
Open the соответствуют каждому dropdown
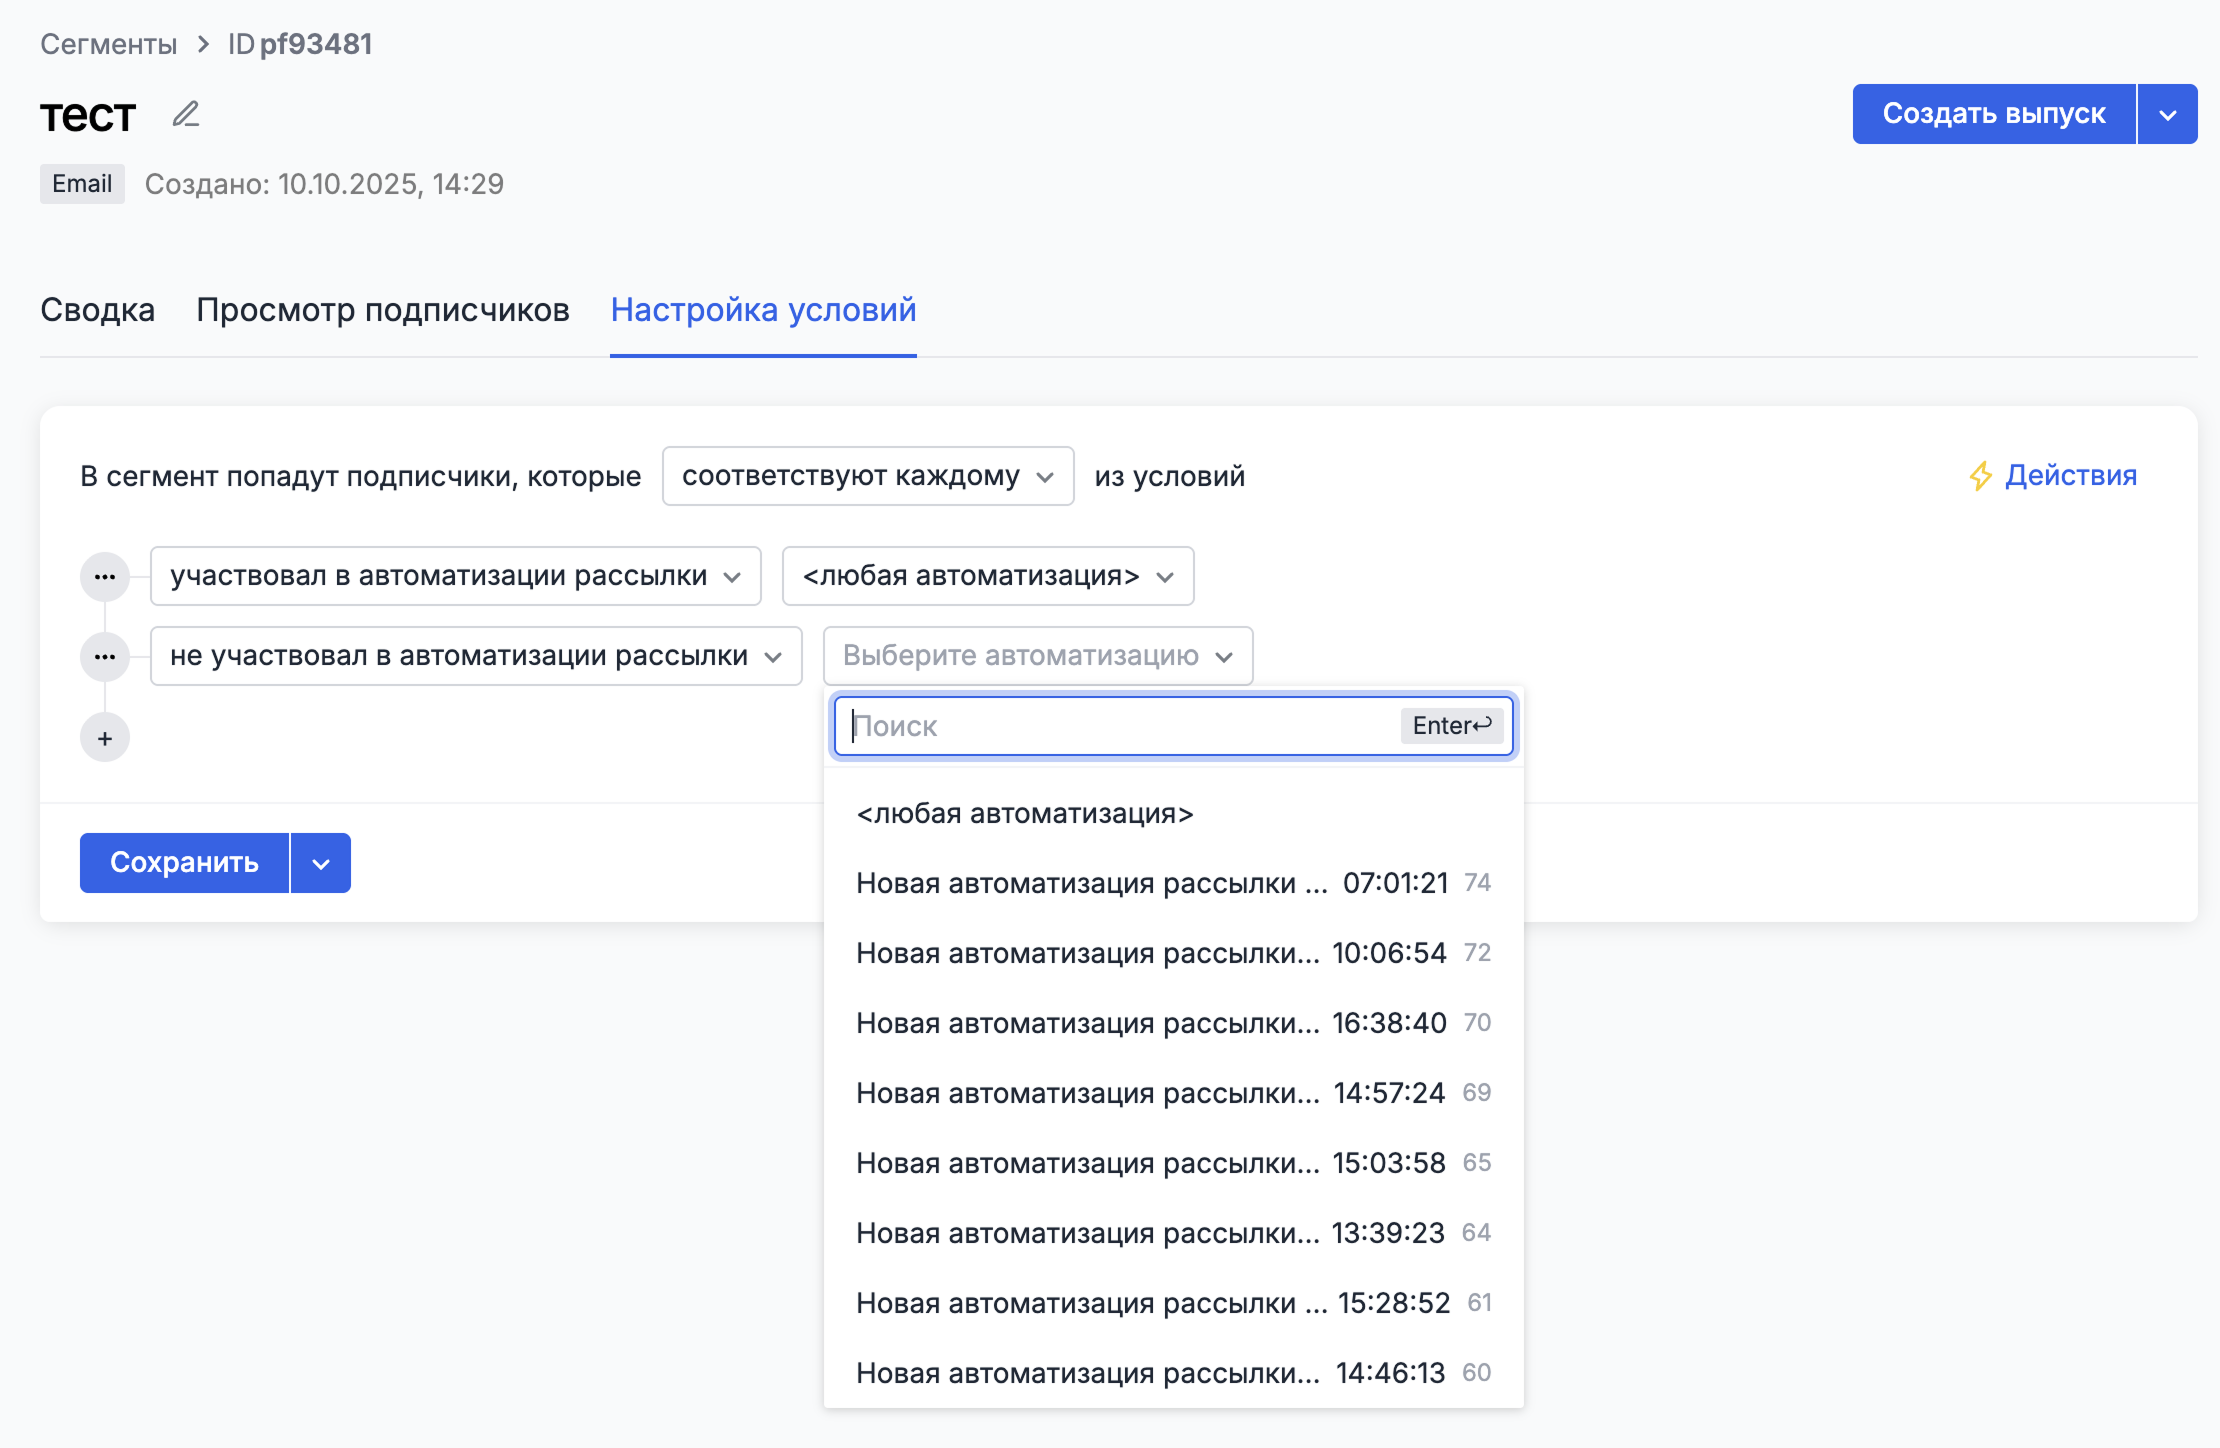pyautogui.click(x=867, y=477)
